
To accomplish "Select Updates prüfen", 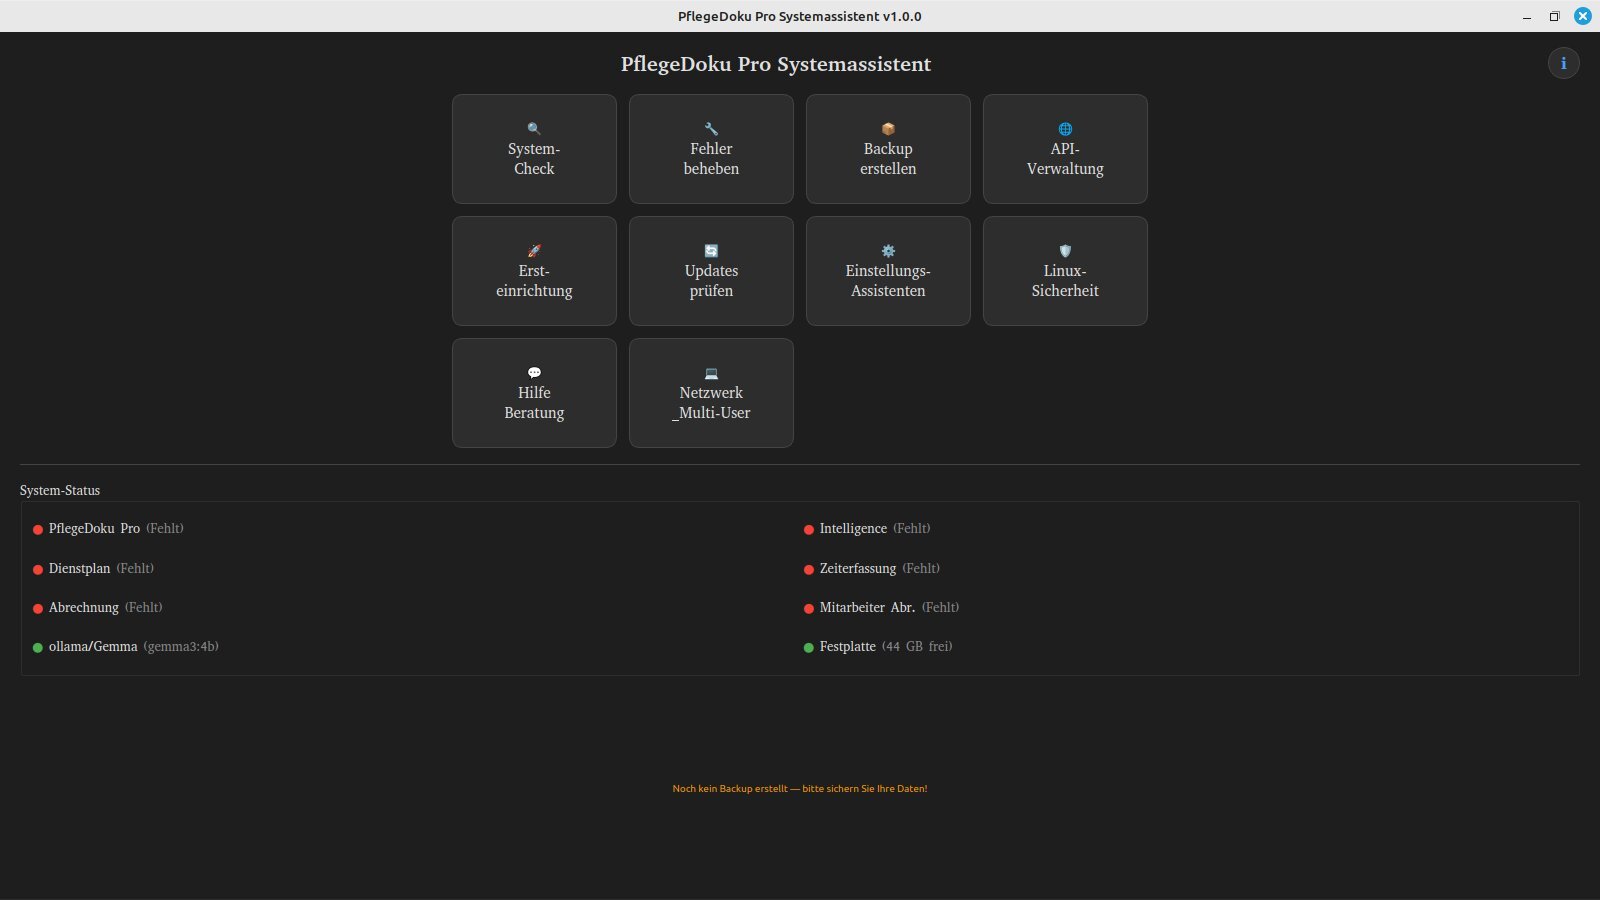I will pyautogui.click(x=711, y=271).
